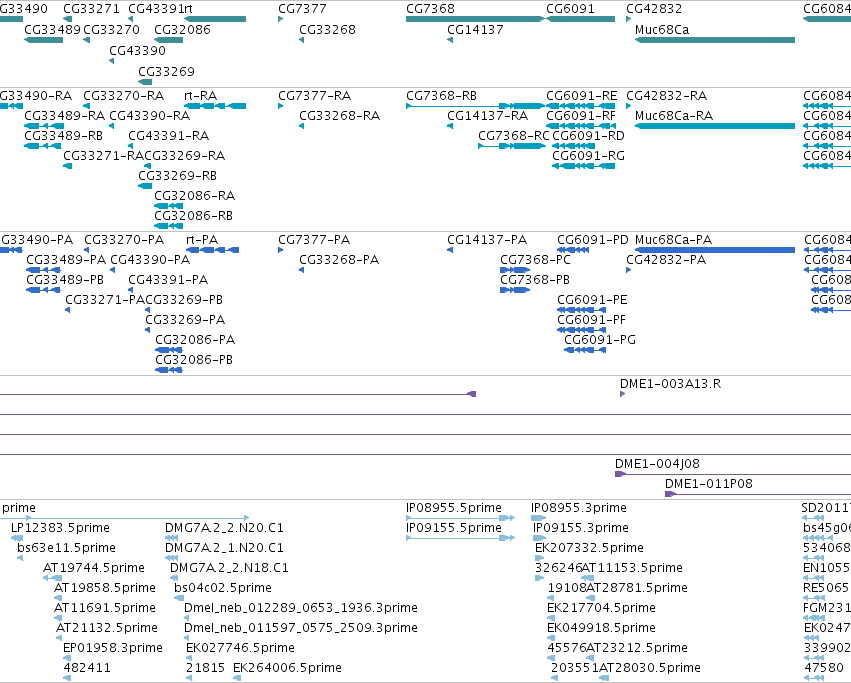Click protein CG33268-PA label
Viewport: 851px width, 683px height.
click(x=339, y=260)
